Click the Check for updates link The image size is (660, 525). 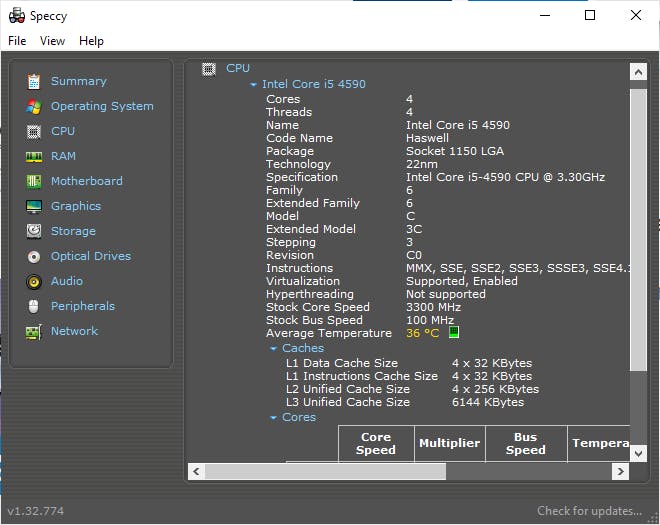click(x=589, y=511)
